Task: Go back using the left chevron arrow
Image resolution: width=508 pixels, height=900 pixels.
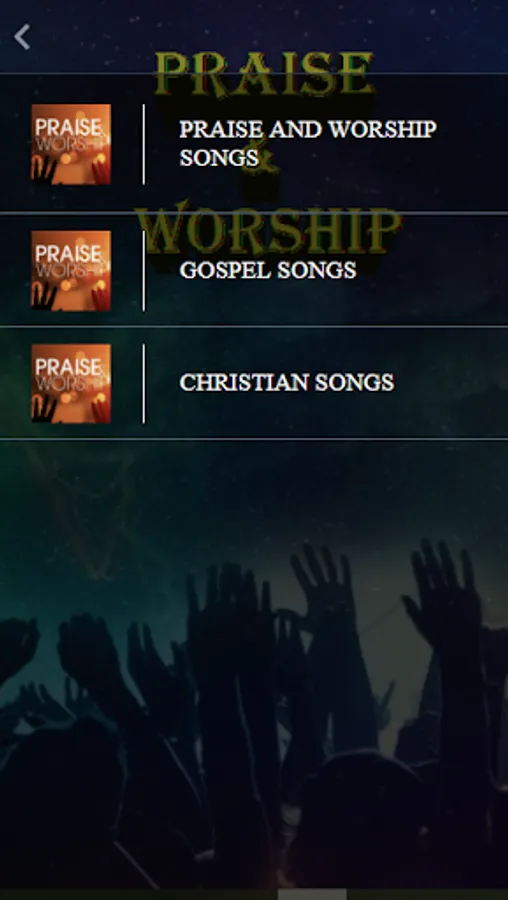Action: (x=22, y=37)
